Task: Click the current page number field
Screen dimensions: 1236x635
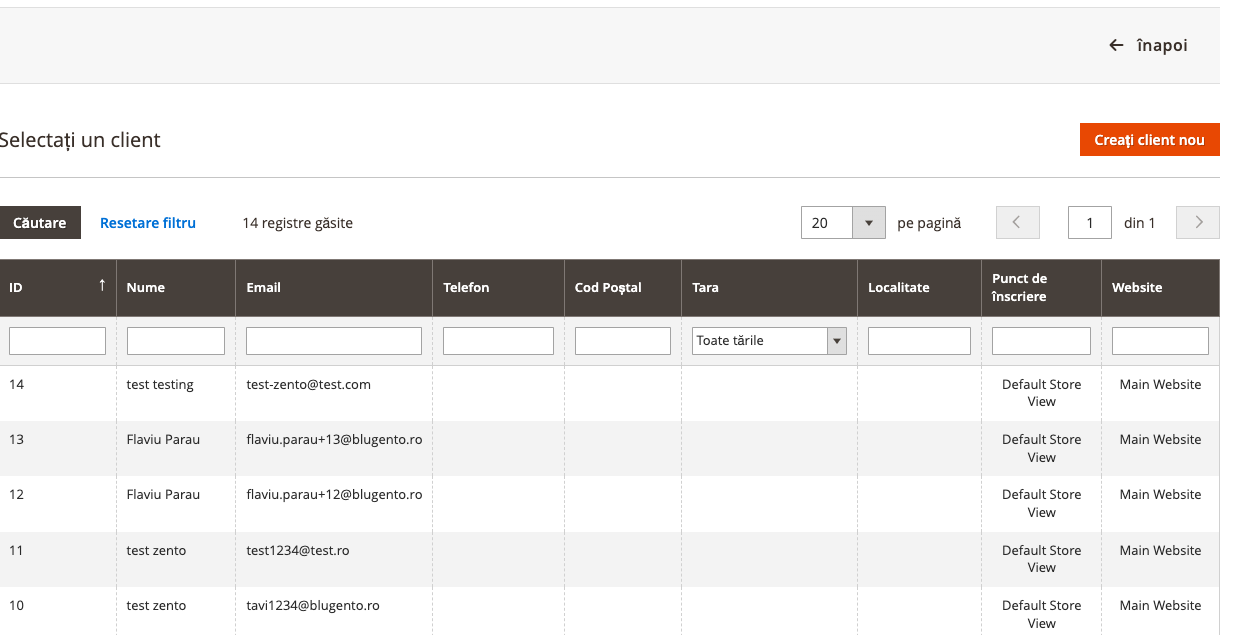Action: click(x=1090, y=223)
